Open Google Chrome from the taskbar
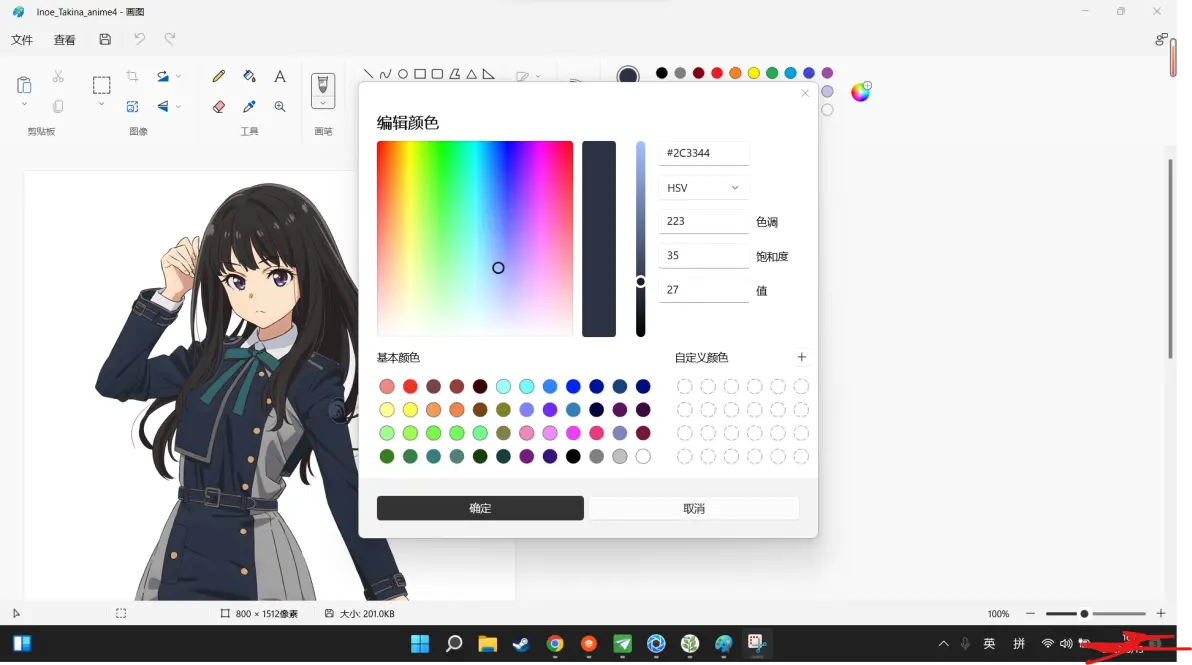Viewport: 1192px width, 665px height. click(555, 644)
